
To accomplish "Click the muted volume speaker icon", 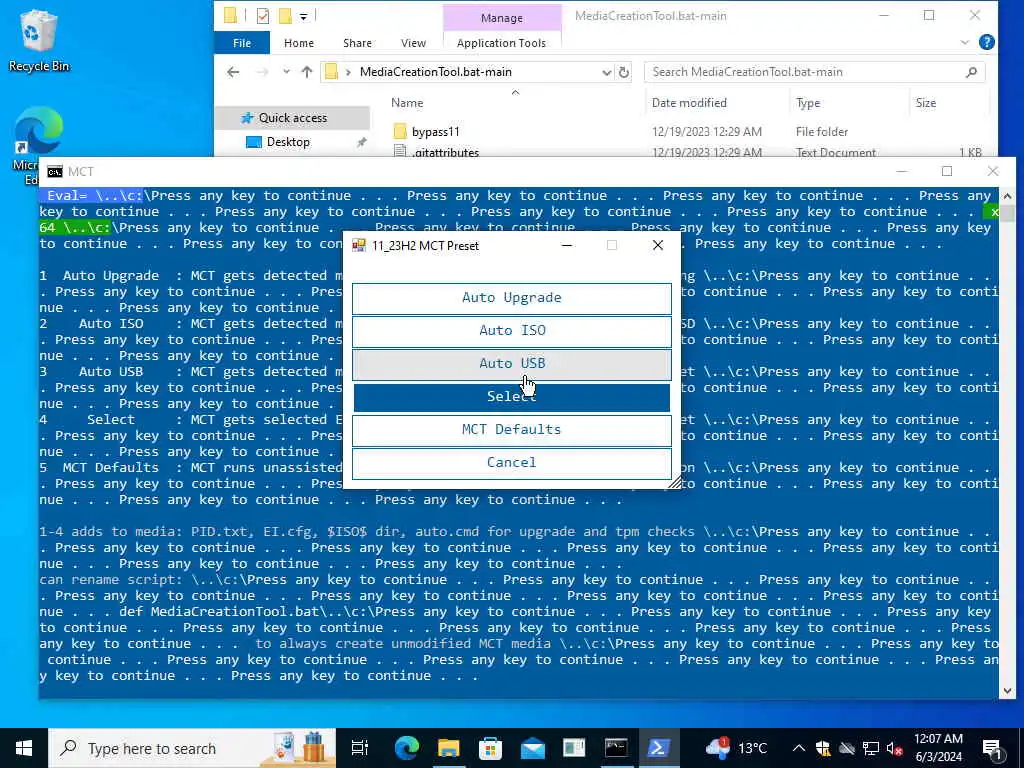I will click(894, 748).
